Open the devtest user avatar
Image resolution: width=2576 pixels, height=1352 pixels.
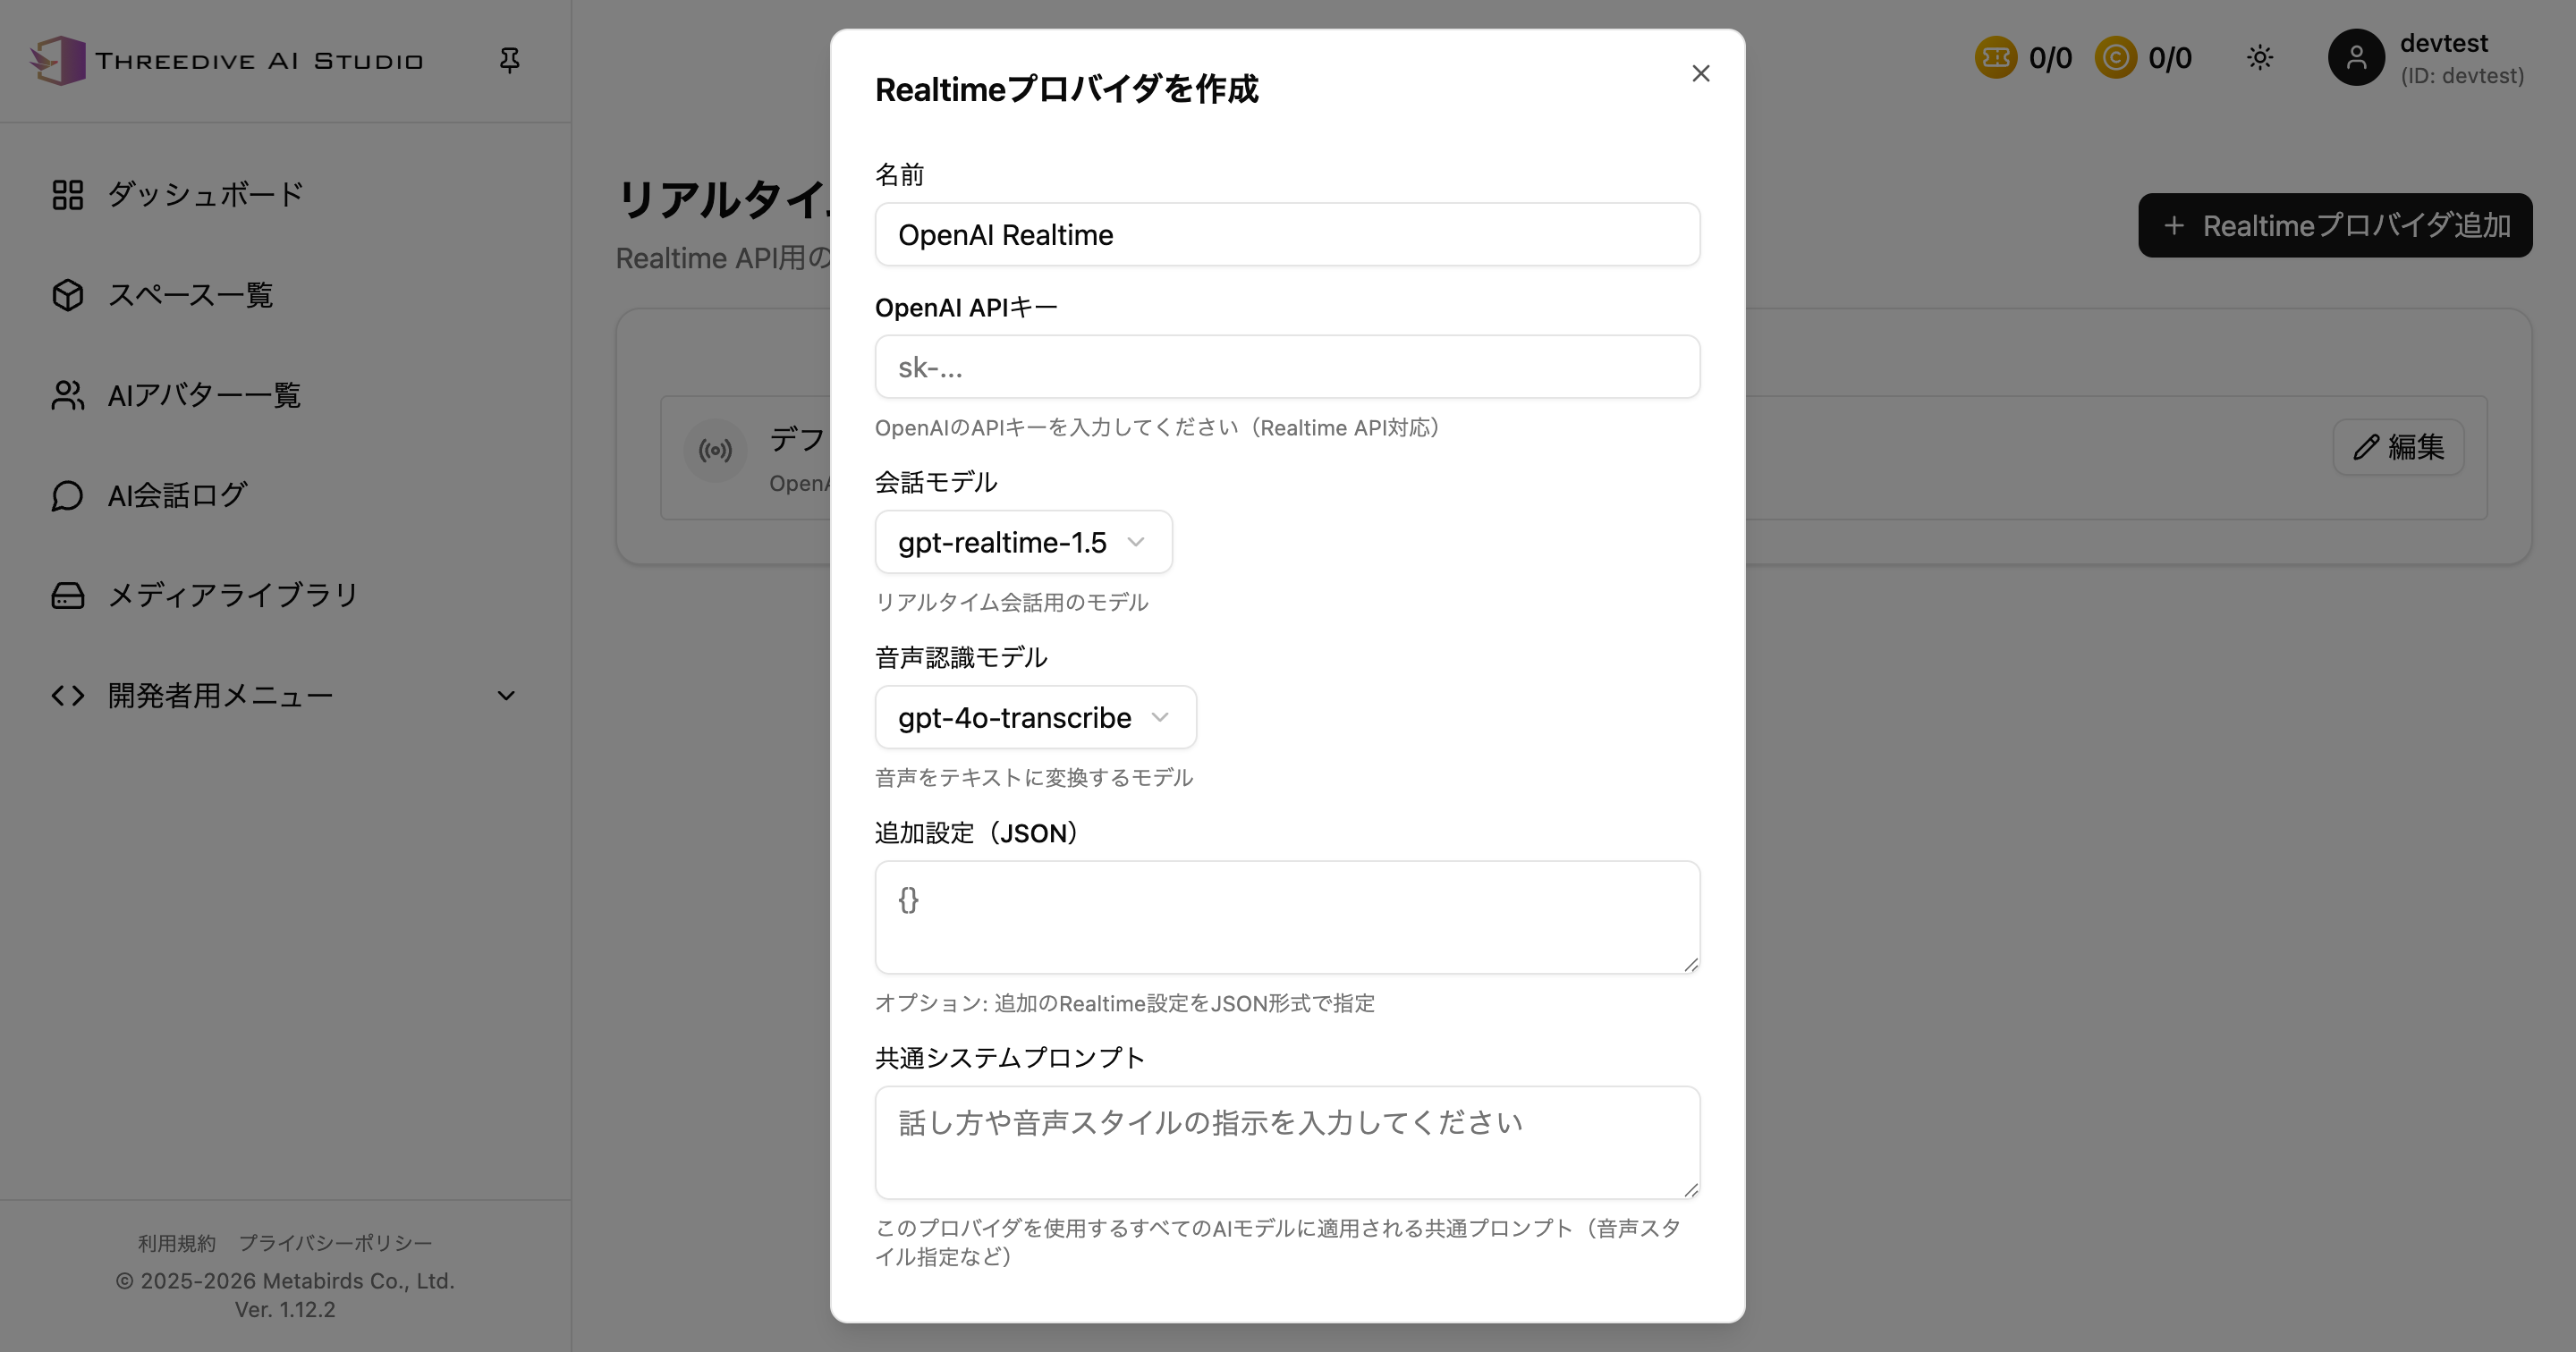tap(2356, 58)
